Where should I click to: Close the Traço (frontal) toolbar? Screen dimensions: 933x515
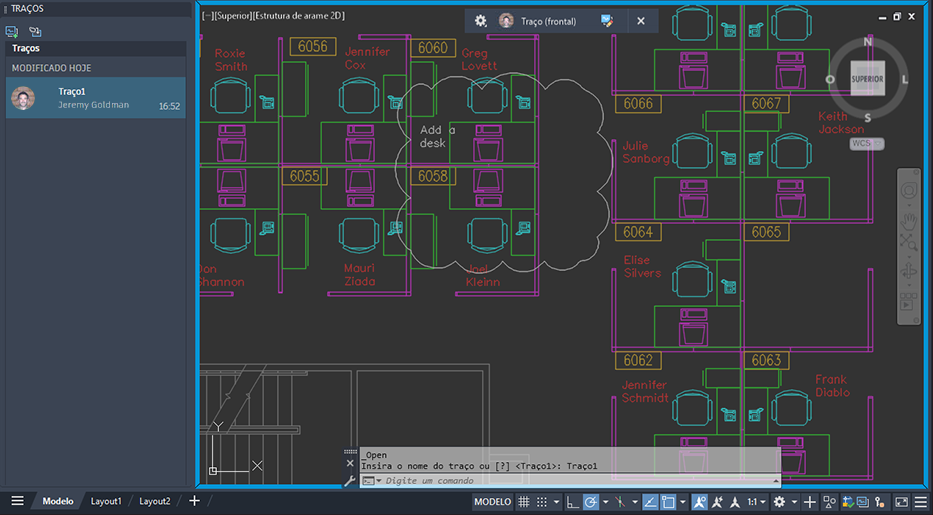[641, 21]
